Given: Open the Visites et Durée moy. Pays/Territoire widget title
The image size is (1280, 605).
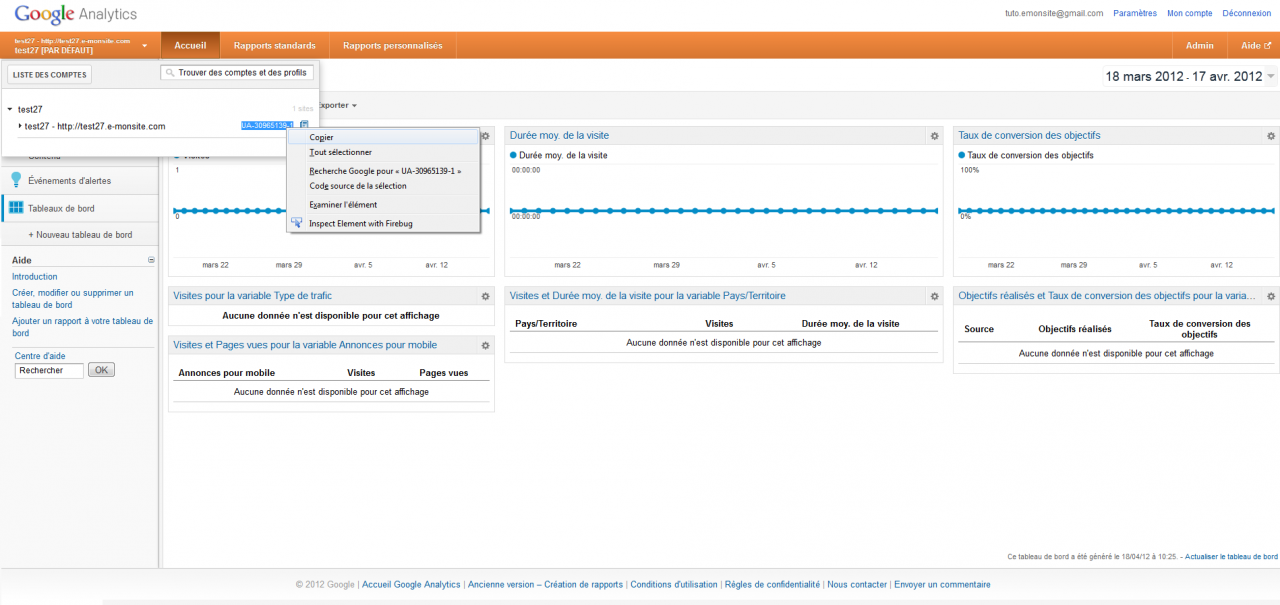Looking at the screenshot, I should click(x=648, y=296).
